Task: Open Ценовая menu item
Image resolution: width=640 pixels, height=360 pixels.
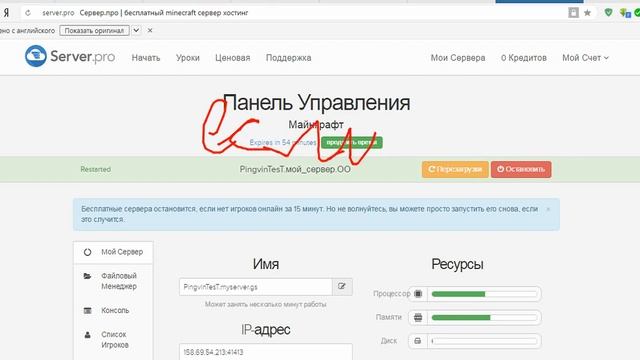Action: (233, 58)
